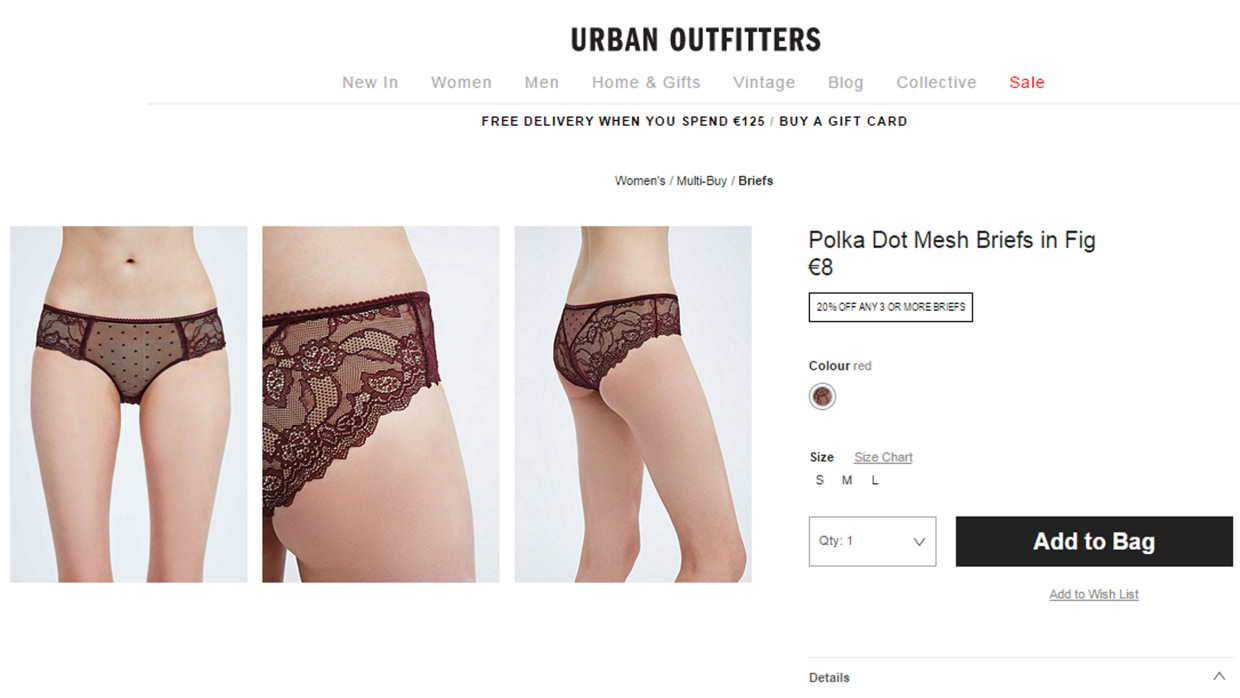This screenshot has height=698, width=1240.
Task: Visit the Sale section
Action: tap(1027, 82)
